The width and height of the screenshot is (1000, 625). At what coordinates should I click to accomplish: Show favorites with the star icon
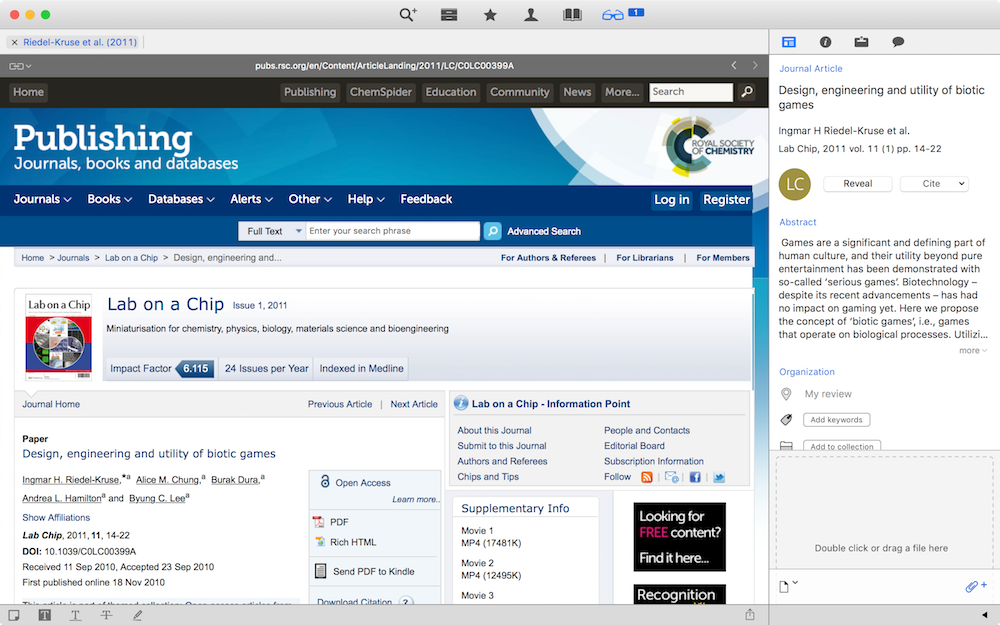pos(490,15)
